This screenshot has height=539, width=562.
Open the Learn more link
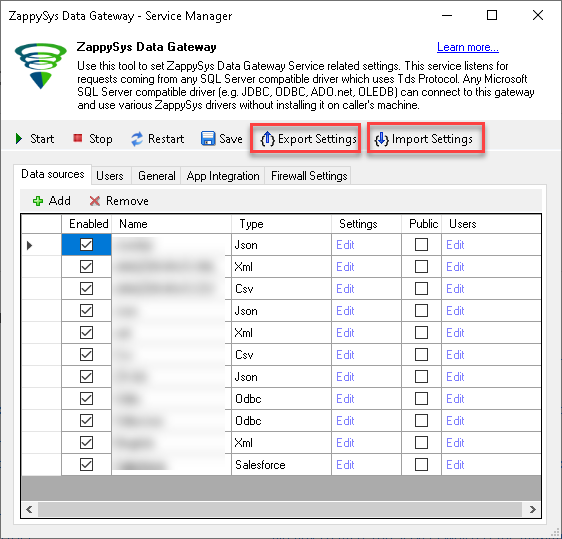(468, 47)
